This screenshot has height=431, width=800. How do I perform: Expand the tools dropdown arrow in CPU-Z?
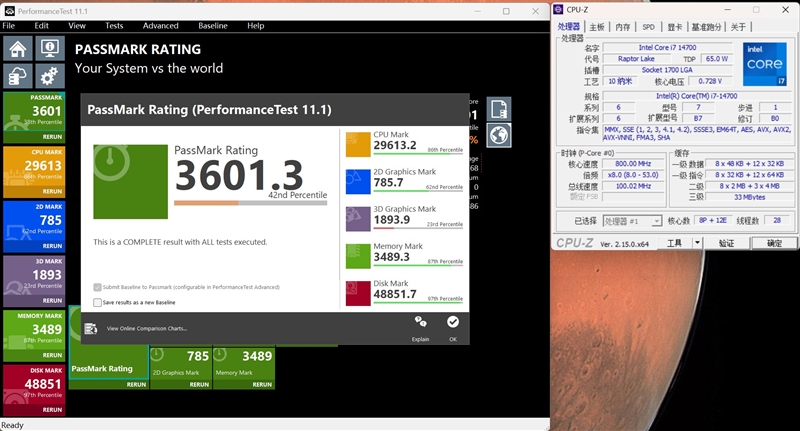pos(697,243)
